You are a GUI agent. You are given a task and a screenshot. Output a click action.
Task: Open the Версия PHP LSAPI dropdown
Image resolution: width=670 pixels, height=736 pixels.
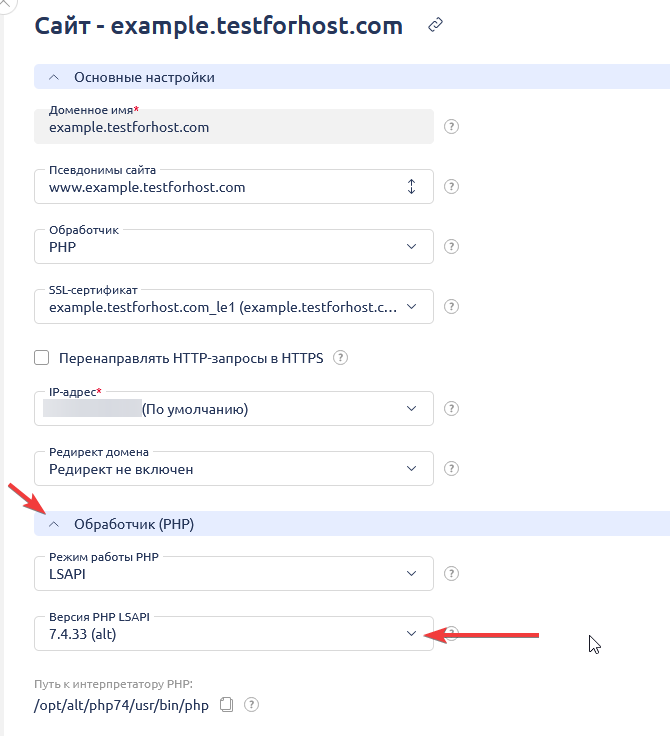pyautogui.click(x=234, y=633)
